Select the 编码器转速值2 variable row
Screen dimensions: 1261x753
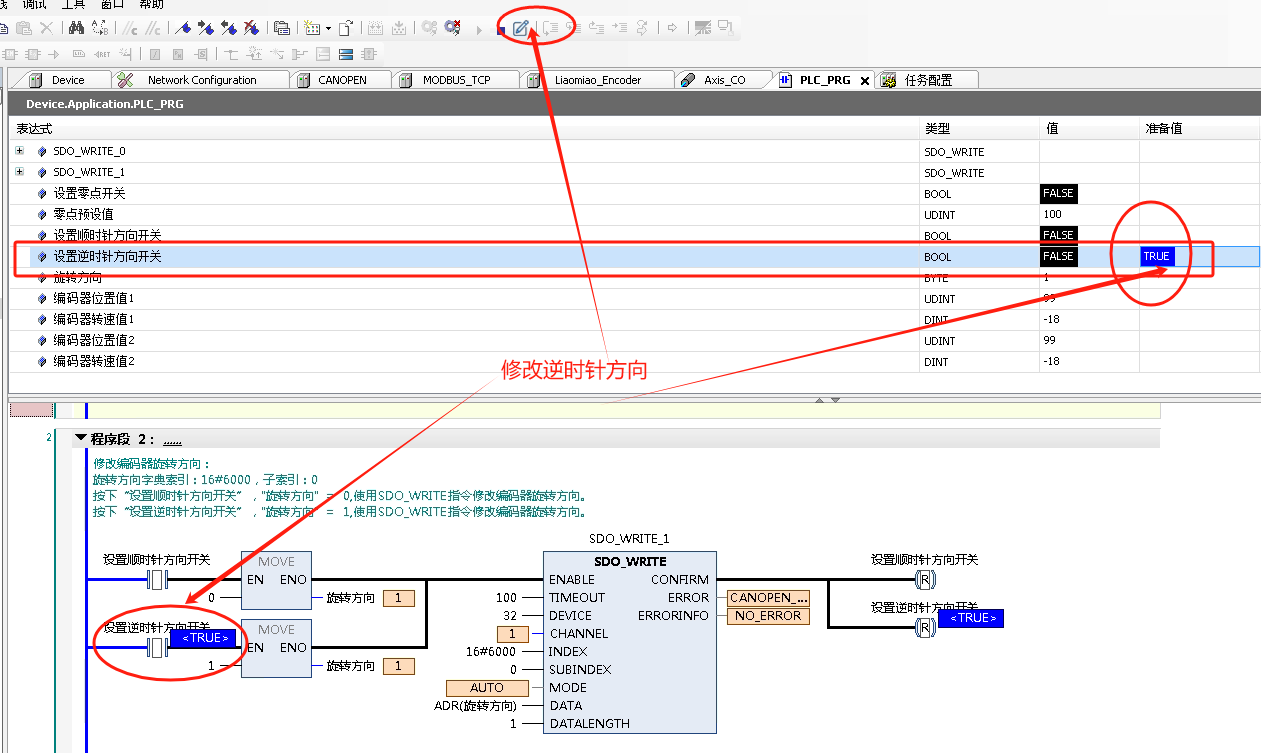pyautogui.click(x=634, y=361)
